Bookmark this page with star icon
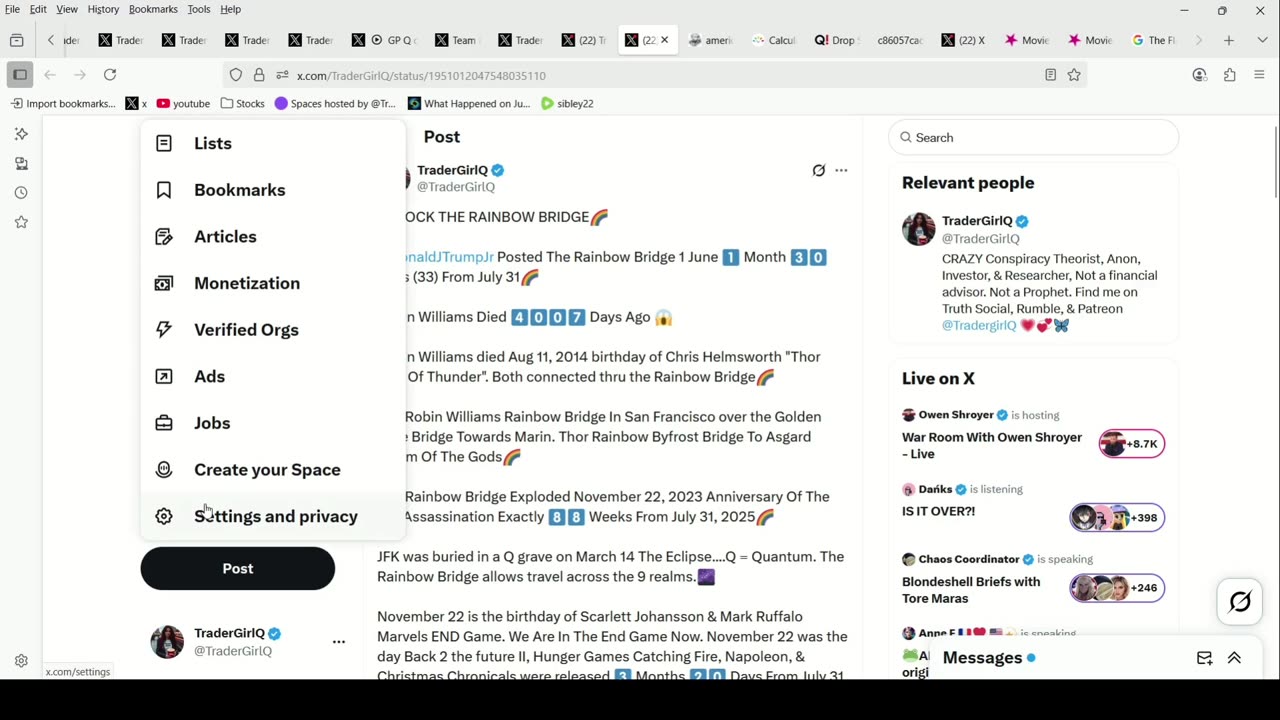This screenshot has height=720, width=1280. 1074,75
